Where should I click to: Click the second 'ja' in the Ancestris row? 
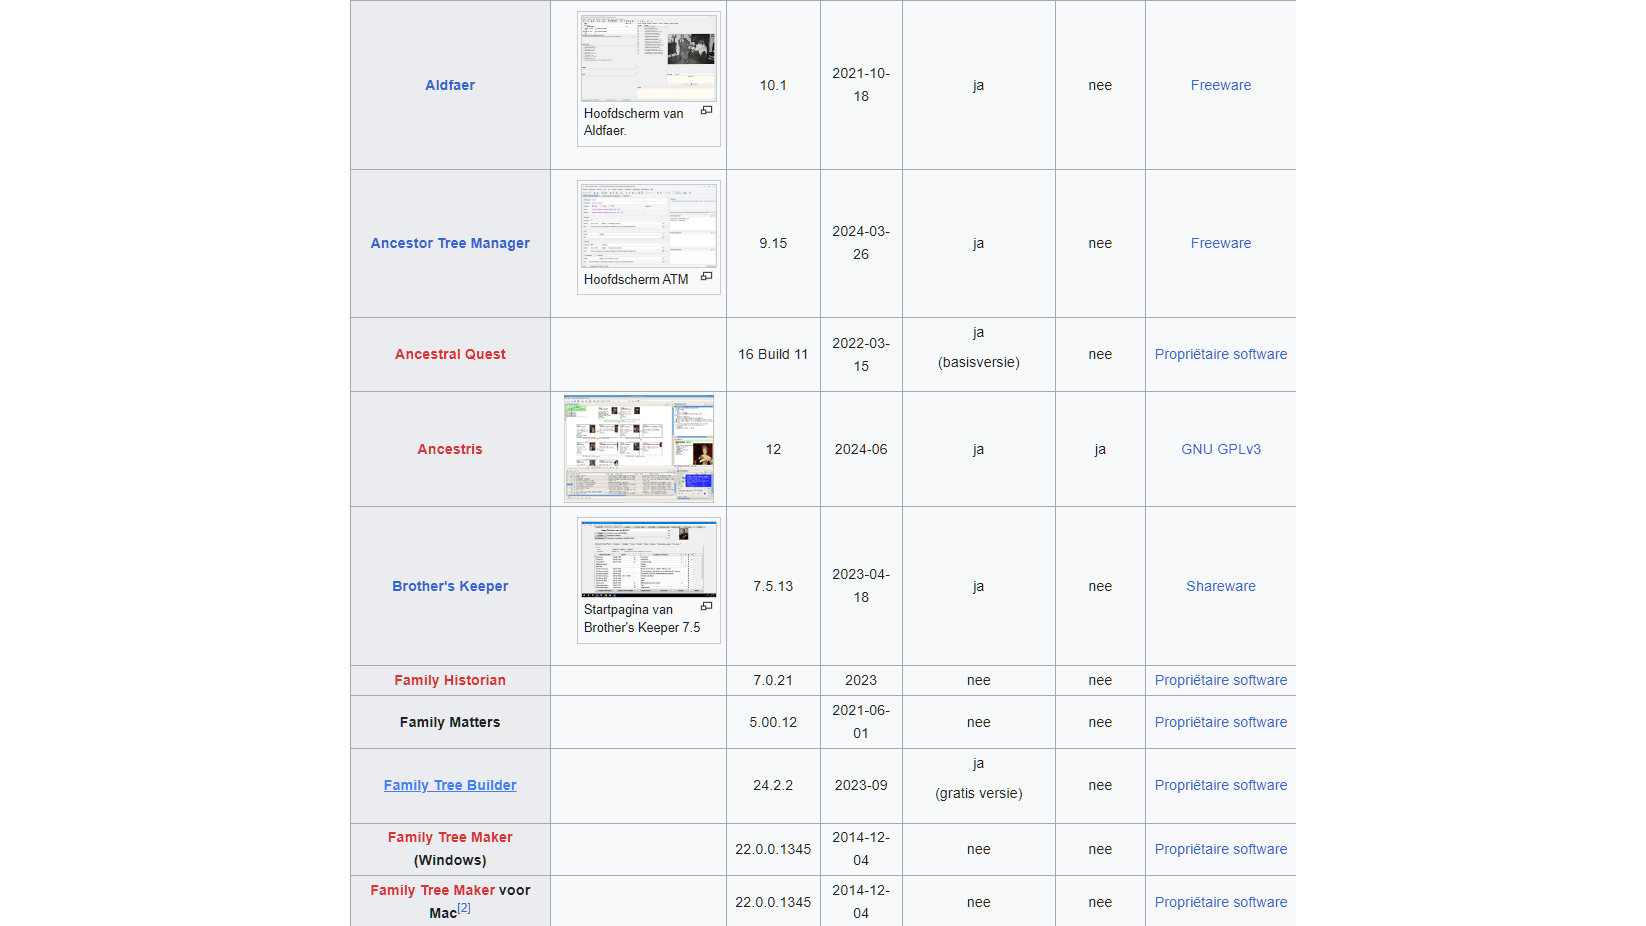(1100, 449)
